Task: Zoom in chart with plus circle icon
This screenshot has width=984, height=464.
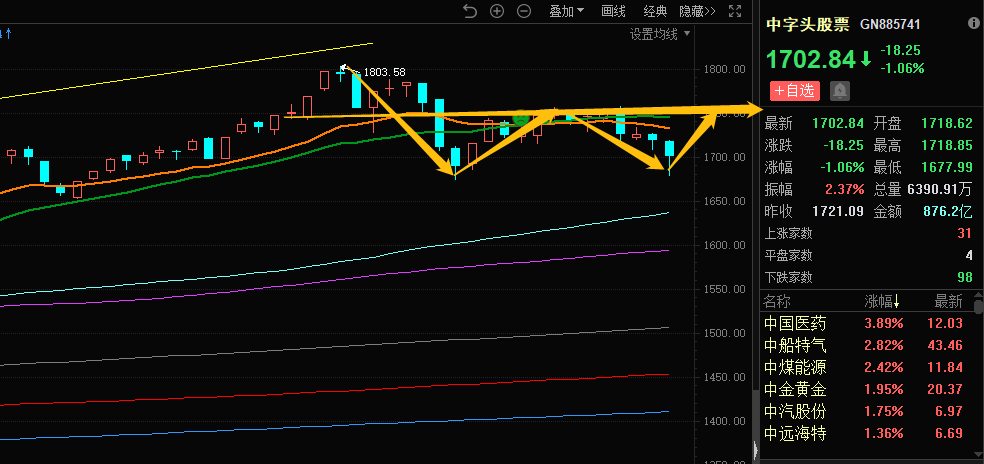Action: coord(497,11)
